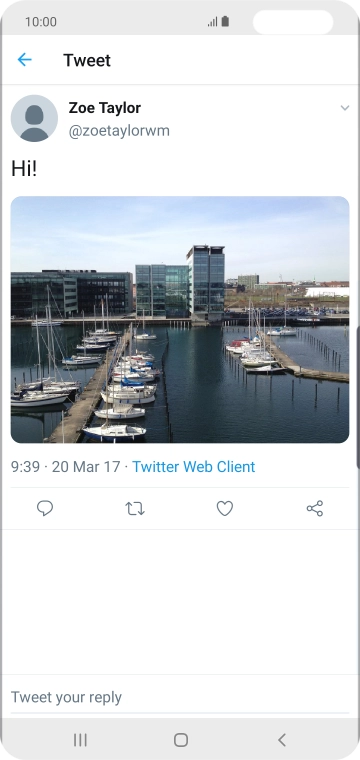Tap the Hi! tweet text
This screenshot has width=360, height=760.
(x=24, y=169)
